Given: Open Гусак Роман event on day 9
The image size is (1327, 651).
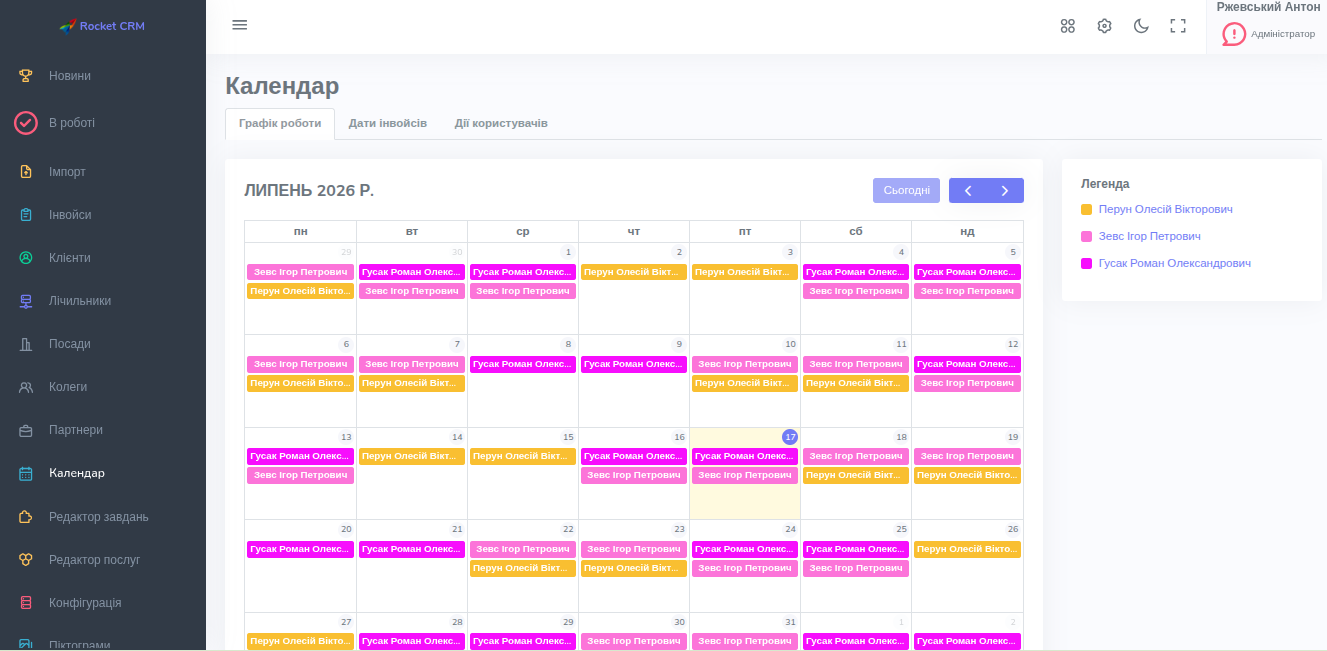Looking at the screenshot, I should click(634, 364).
